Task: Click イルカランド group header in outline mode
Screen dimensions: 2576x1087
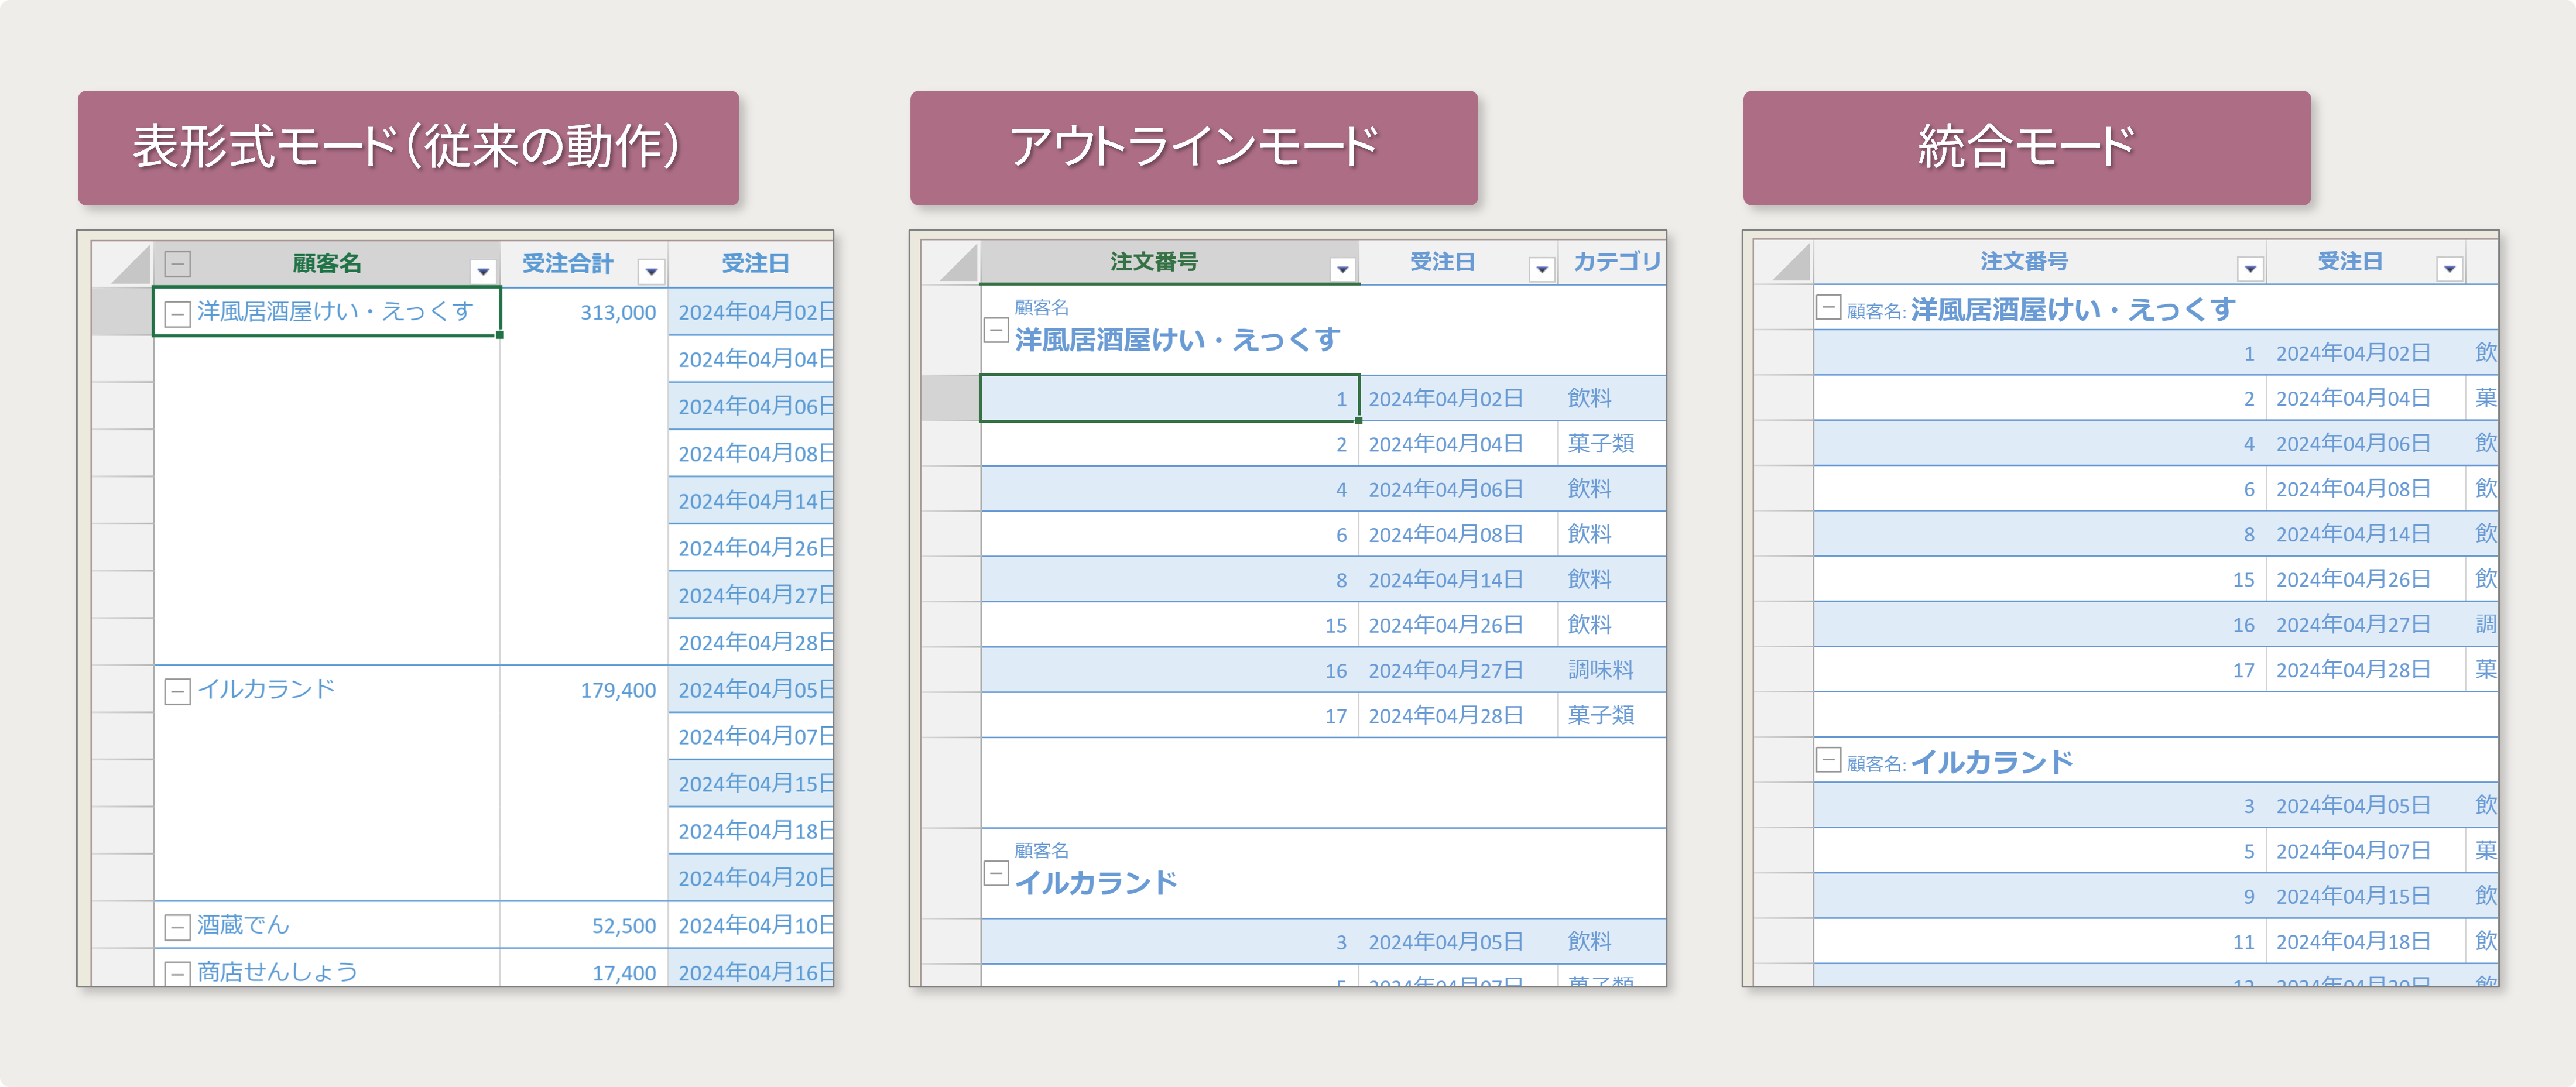Action: pos(1323,873)
